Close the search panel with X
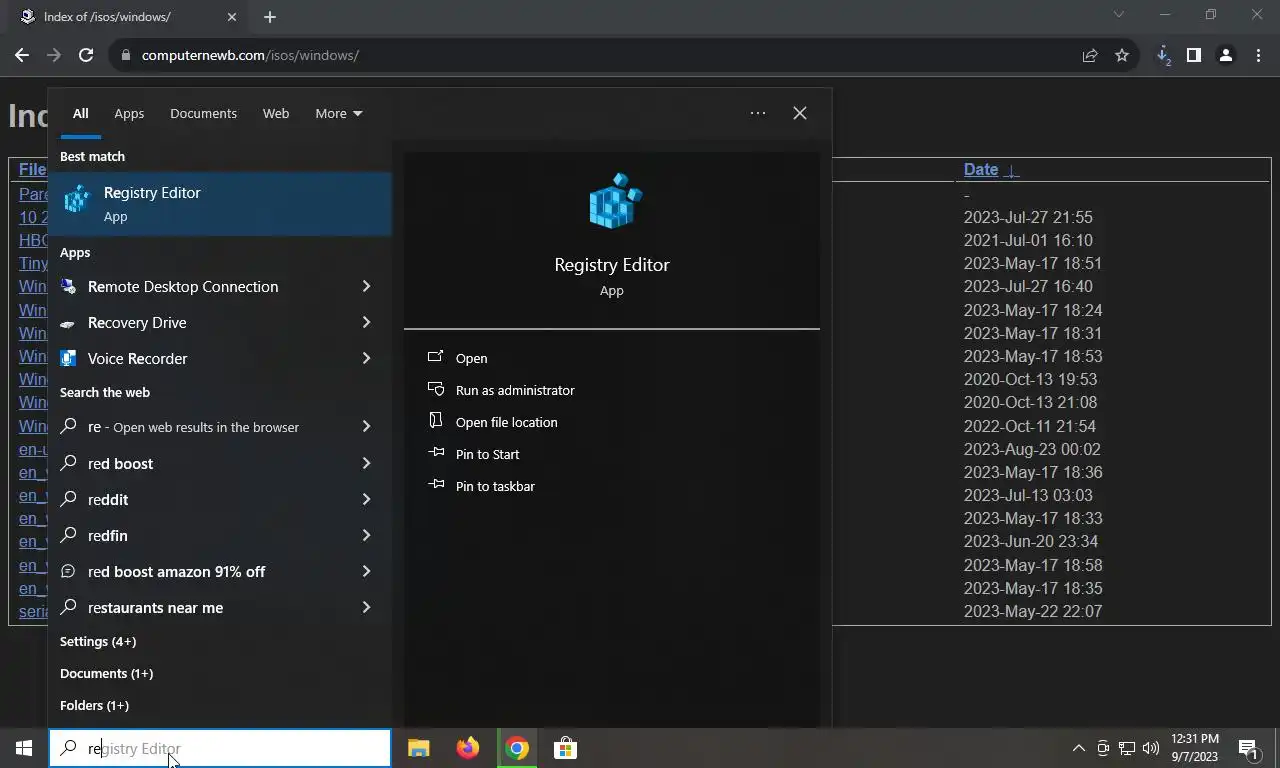The height and width of the screenshot is (768, 1280). [x=800, y=113]
